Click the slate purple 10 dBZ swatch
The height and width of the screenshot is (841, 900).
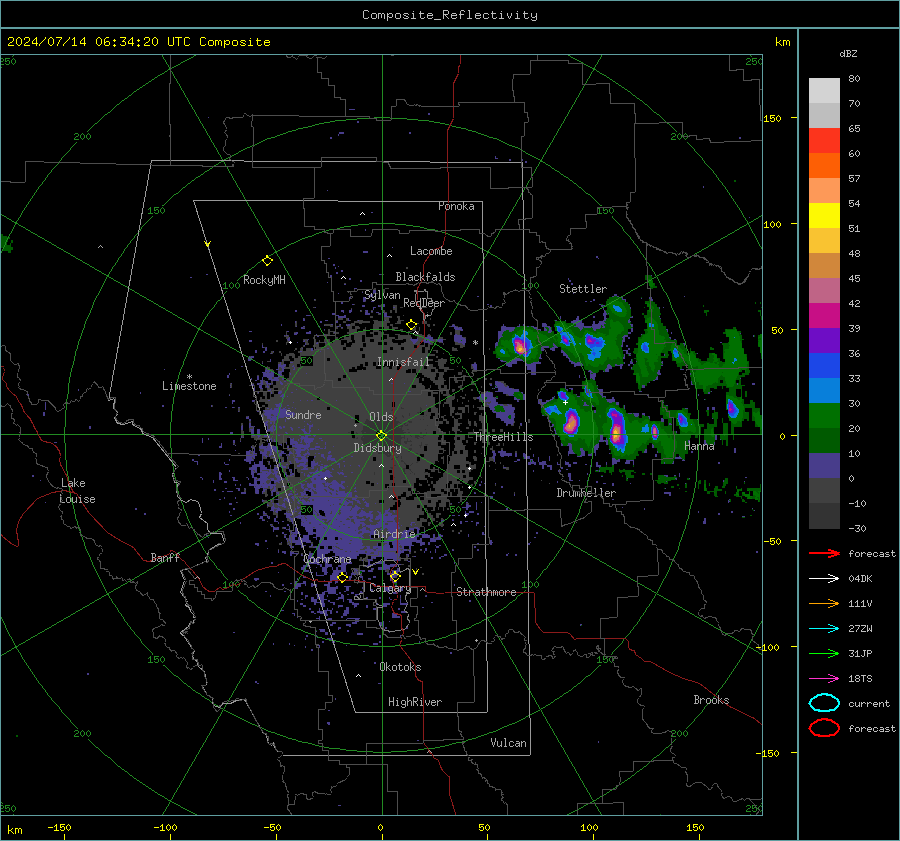[x=824, y=466]
